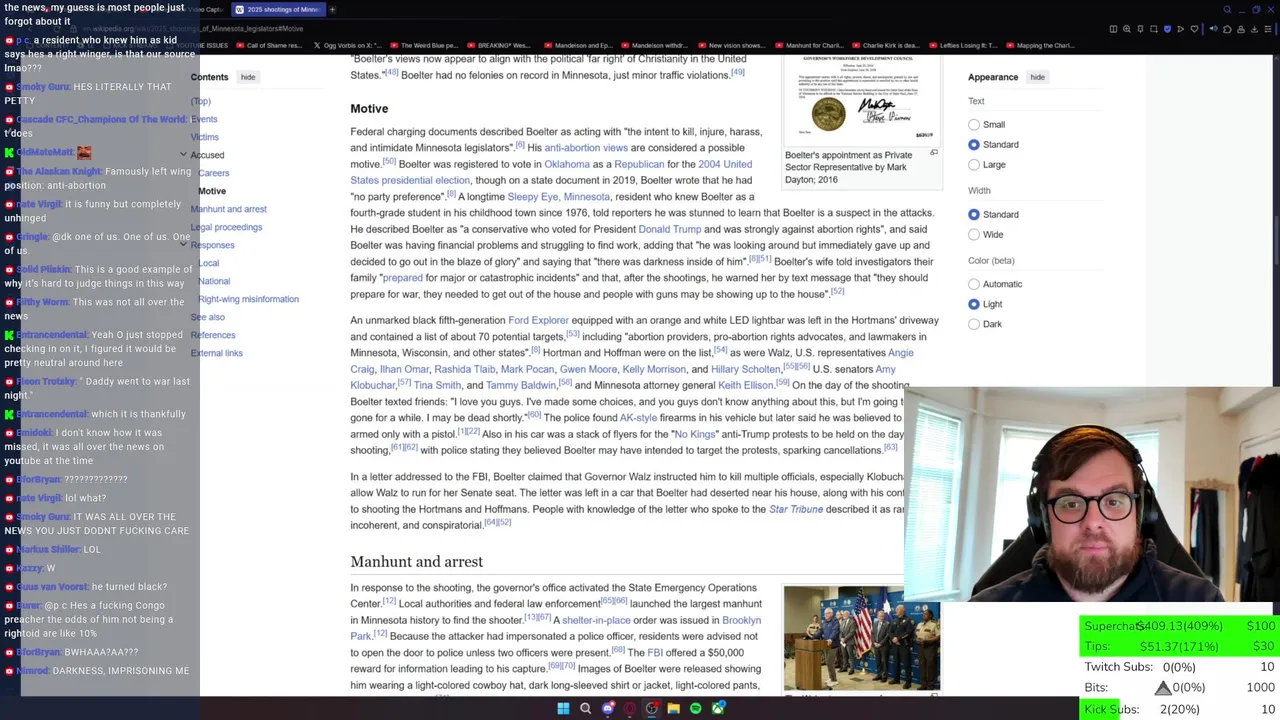Select Small text size option
1280x720 pixels.
[x=974, y=125]
